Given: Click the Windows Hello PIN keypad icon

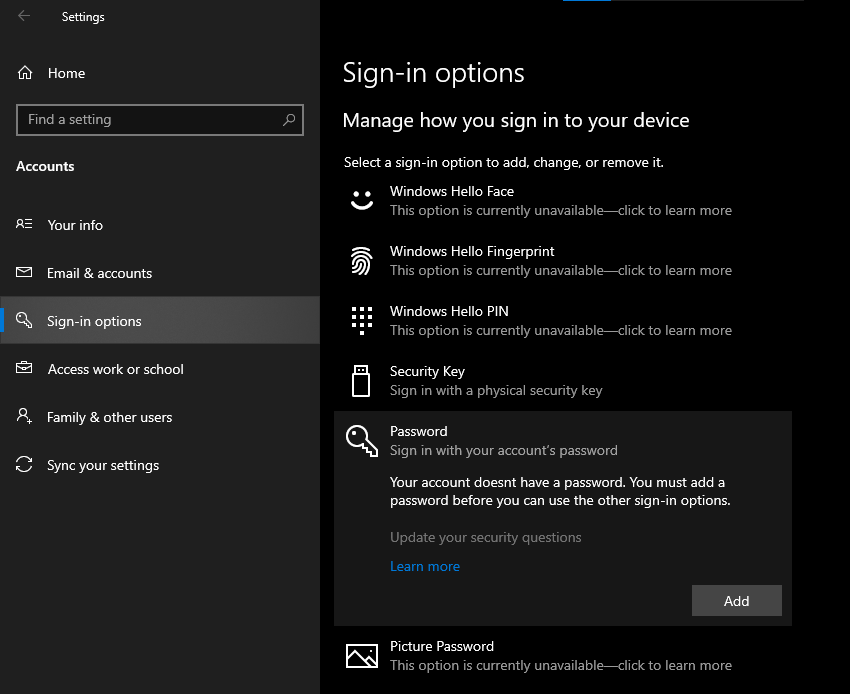Looking at the screenshot, I should (361, 320).
